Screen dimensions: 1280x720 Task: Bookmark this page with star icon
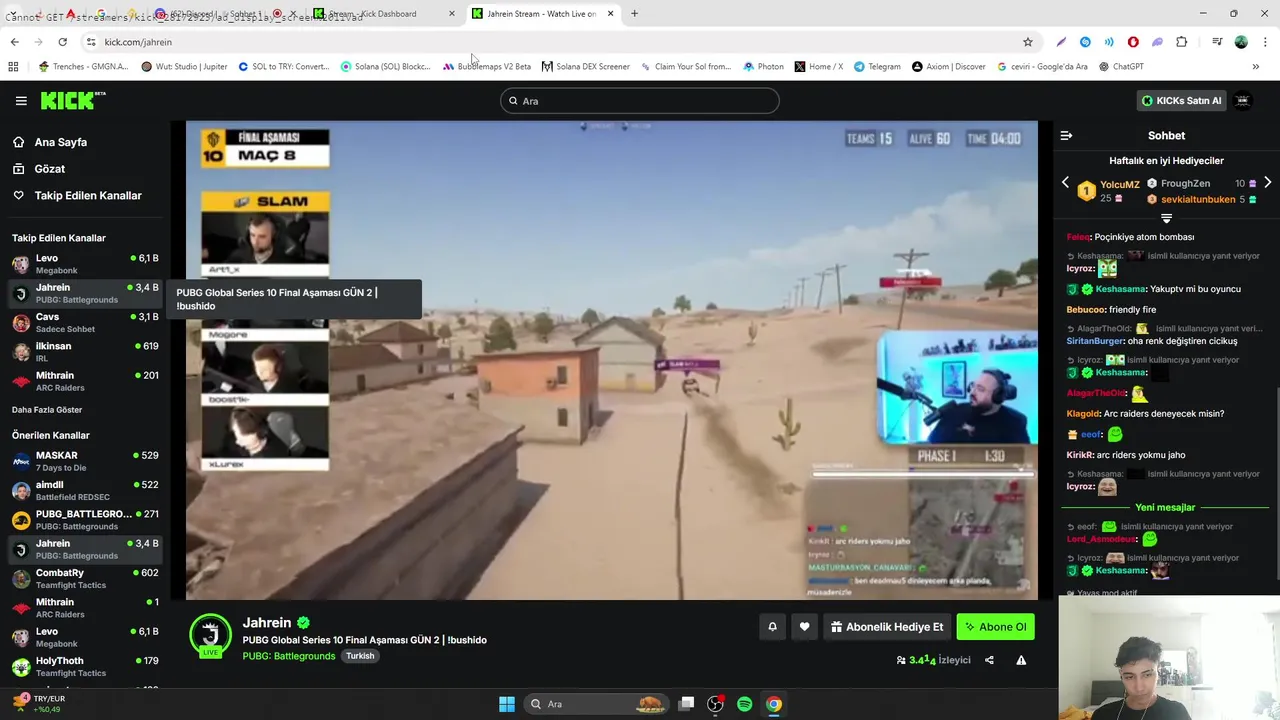1027,42
